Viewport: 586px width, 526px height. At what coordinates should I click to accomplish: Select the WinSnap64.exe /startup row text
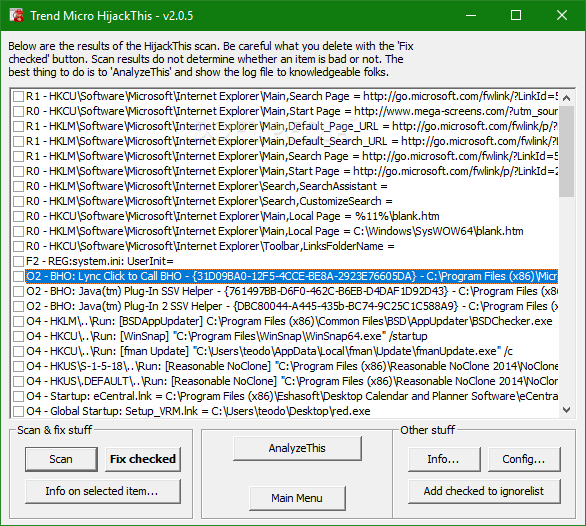227,336
